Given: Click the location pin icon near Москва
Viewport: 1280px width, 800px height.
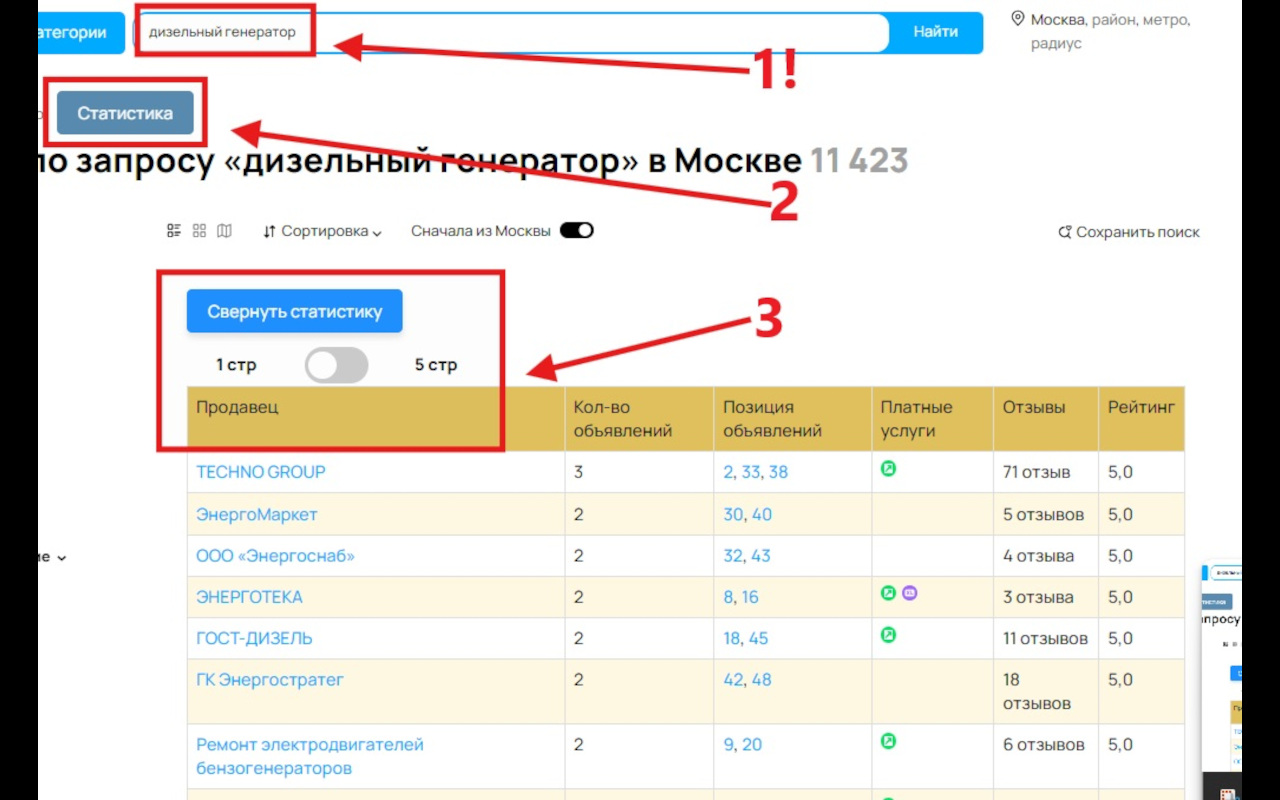Looking at the screenshot, I should [1018, 19].
